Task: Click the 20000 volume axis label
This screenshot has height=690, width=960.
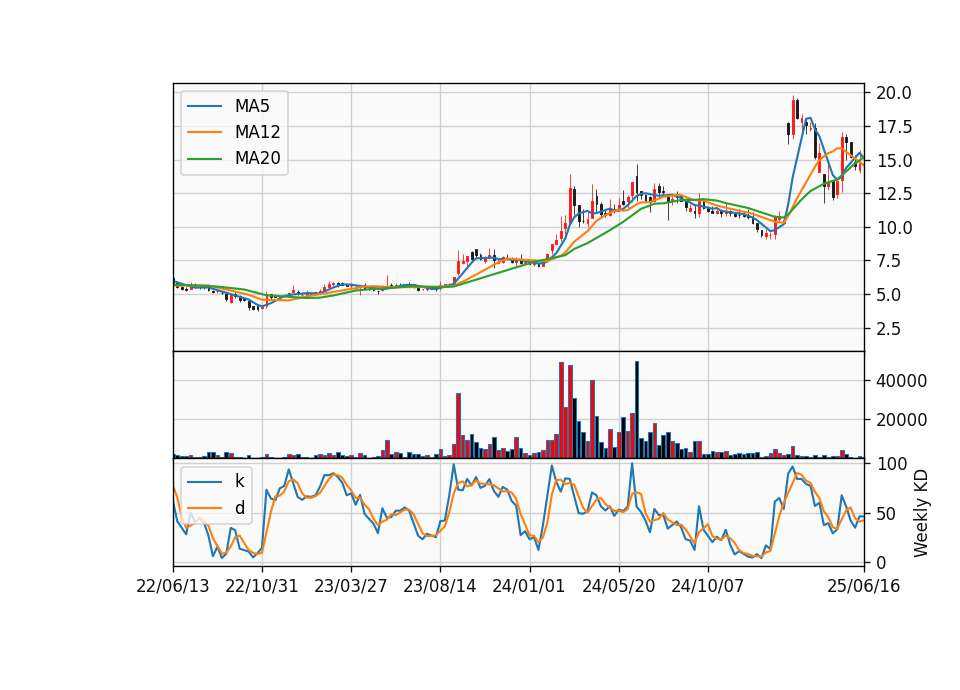Action: (x=901, y=420)
